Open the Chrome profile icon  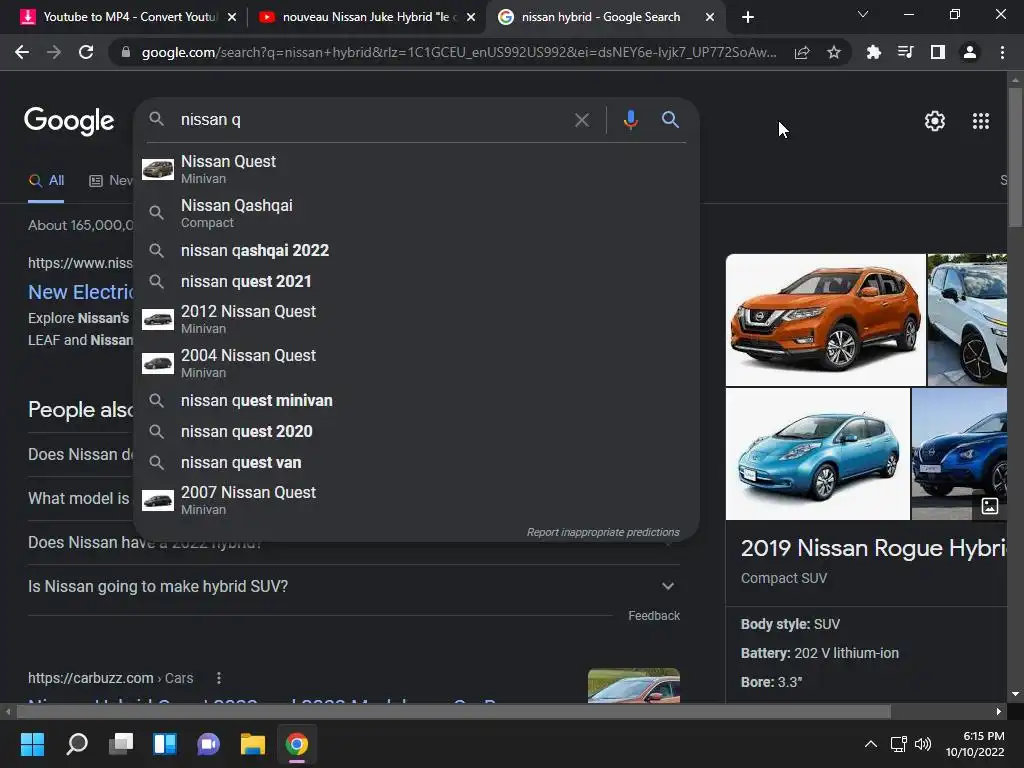point(970,52)
